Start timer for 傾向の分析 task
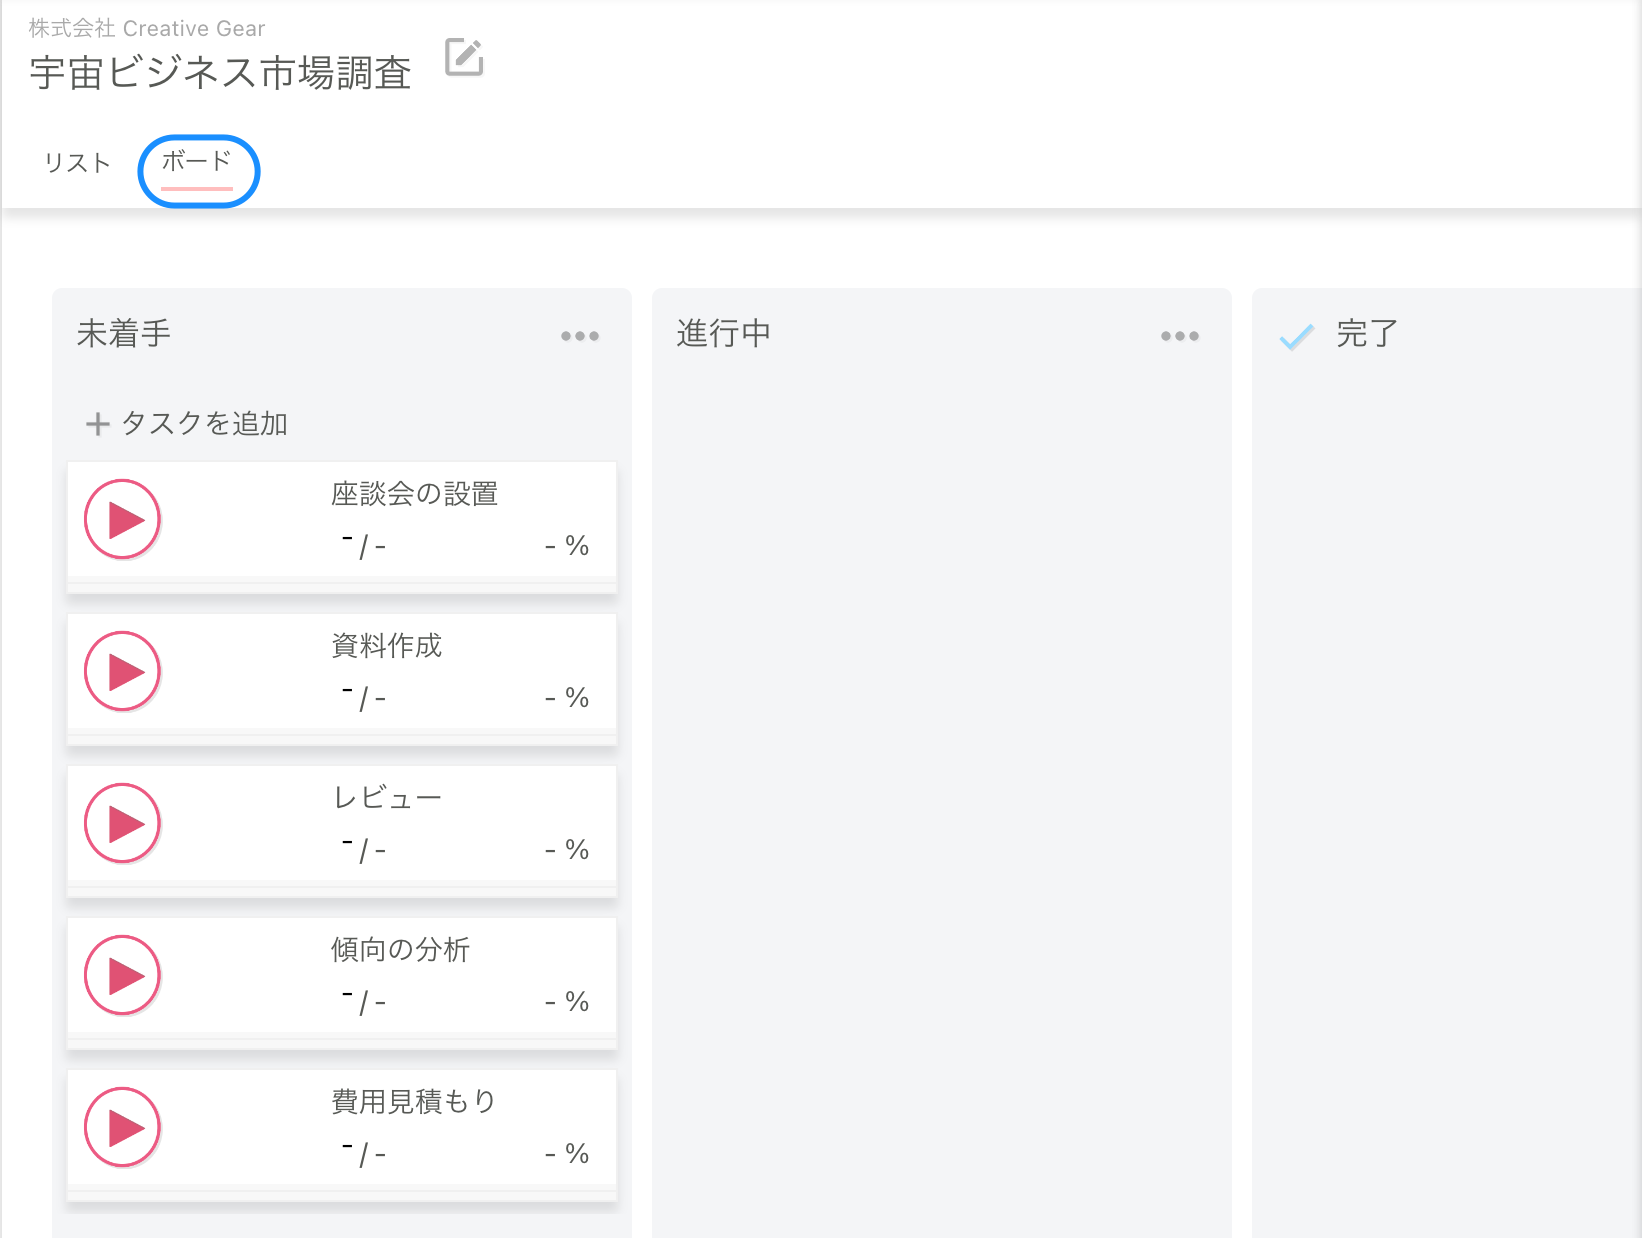 coord(123,976)
